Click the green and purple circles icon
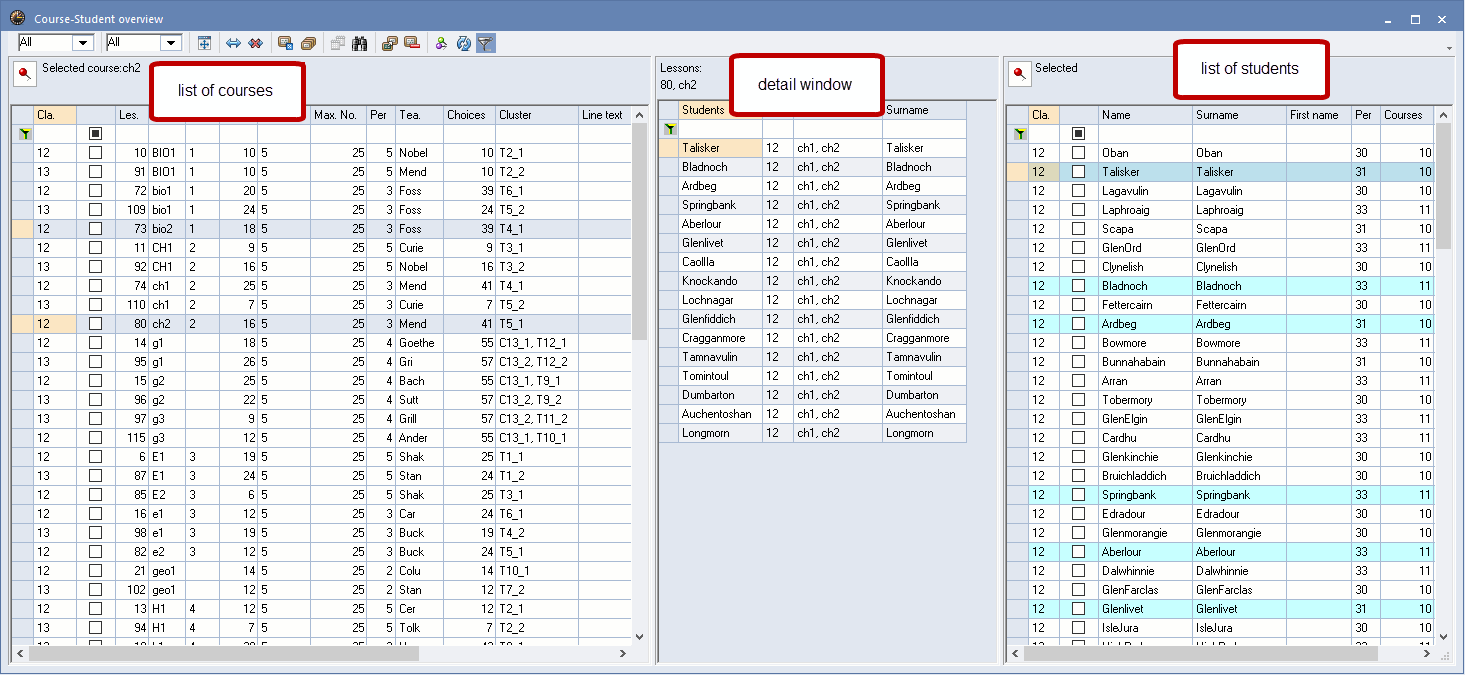The image size is (1465, 675). 440,43
